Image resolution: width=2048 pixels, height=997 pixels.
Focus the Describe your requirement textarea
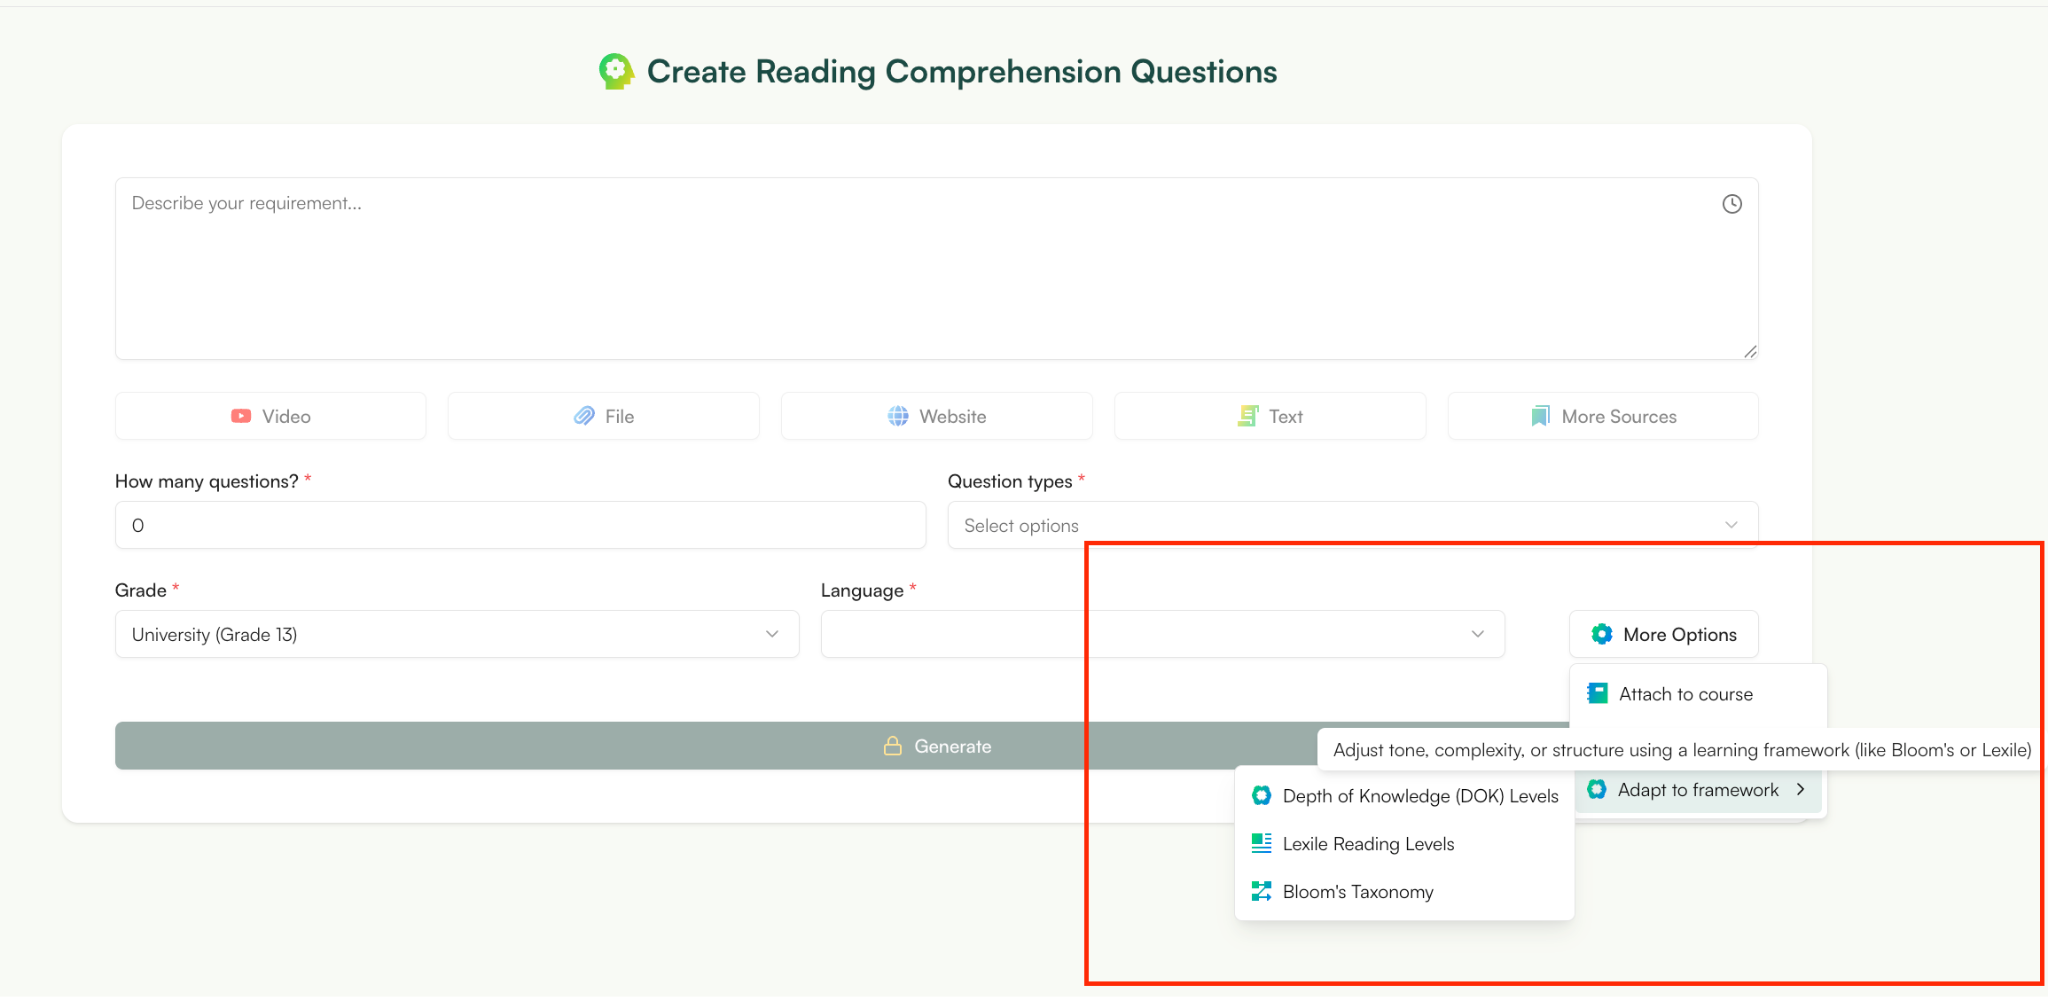coord(937,269)
